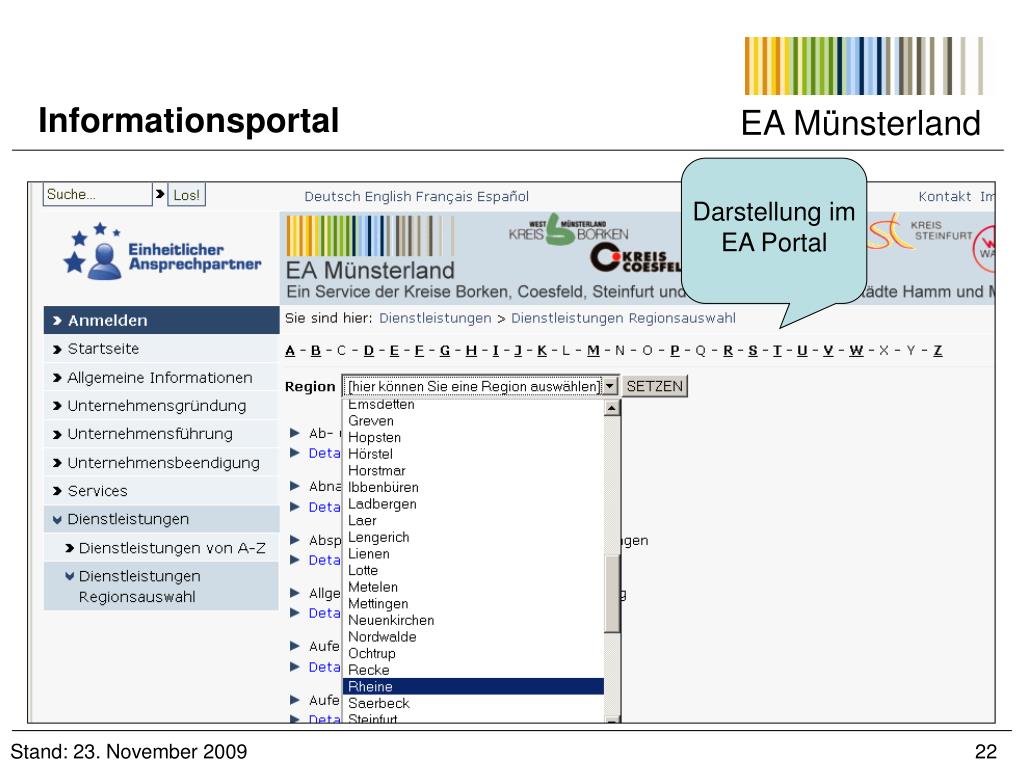Viewport: 1024px width, 768px height.
Task: Click the Kreis Borken logo
Action: coord(568,230)
